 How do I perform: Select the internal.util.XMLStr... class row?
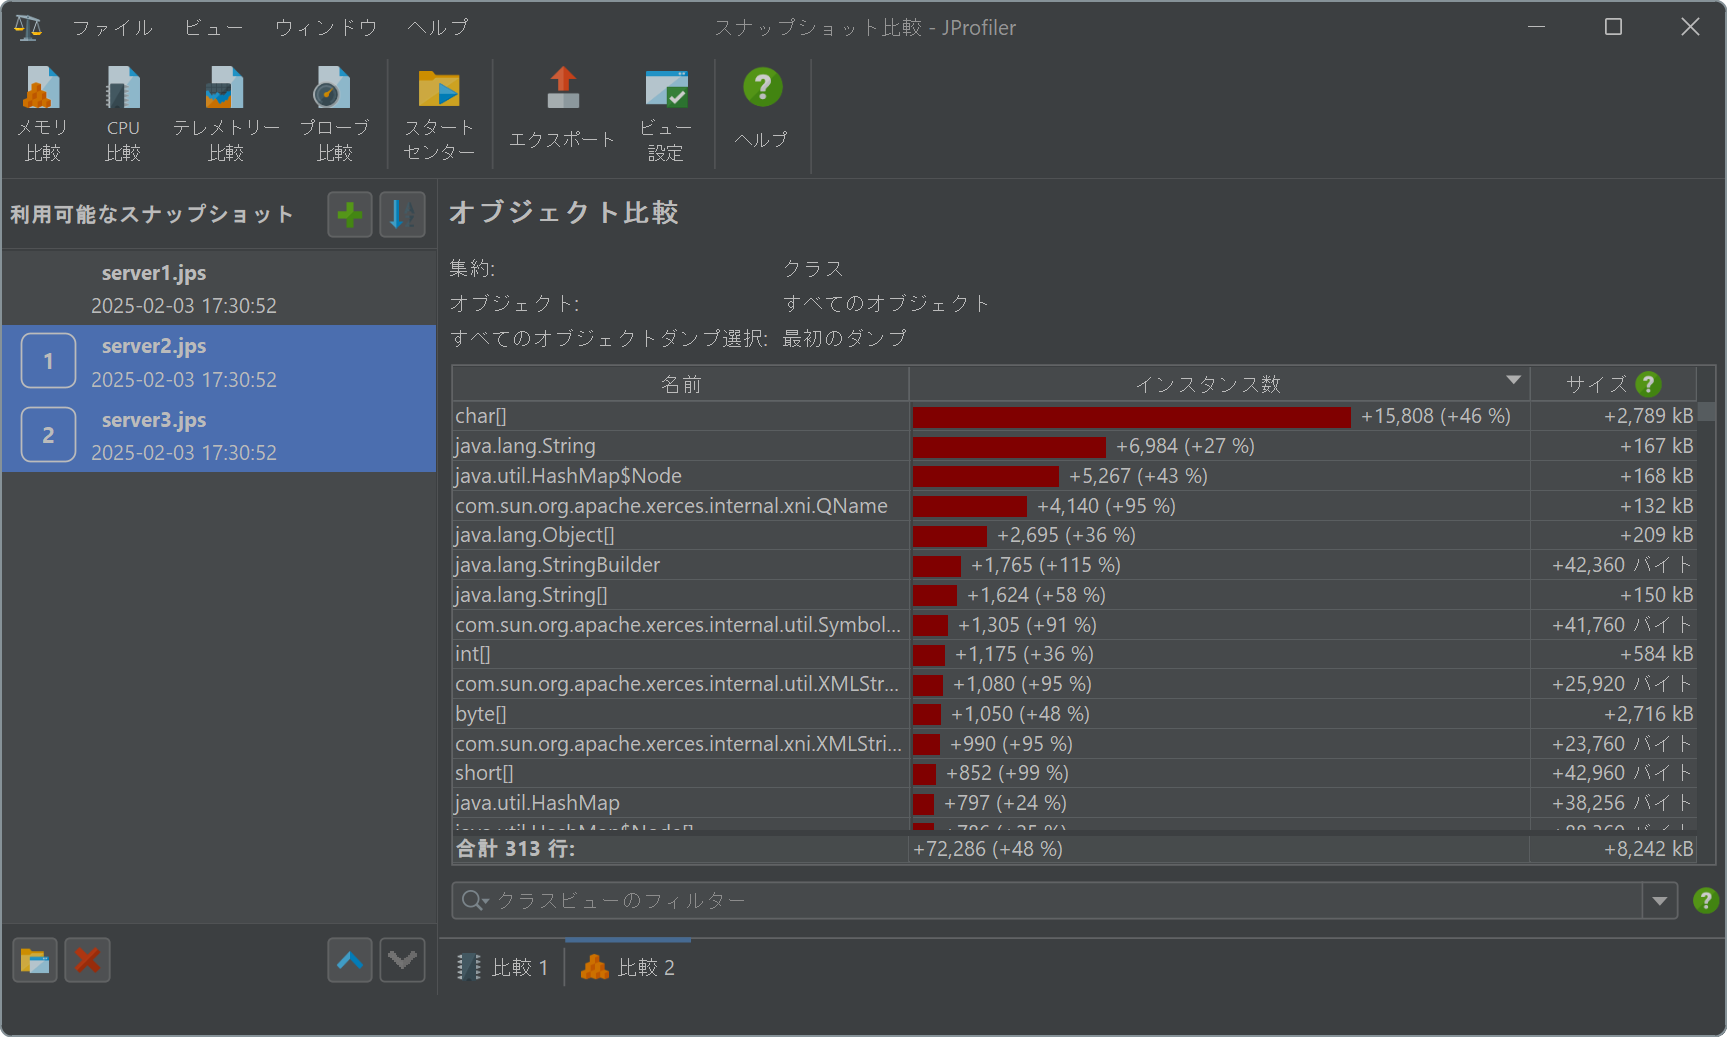1075,684
